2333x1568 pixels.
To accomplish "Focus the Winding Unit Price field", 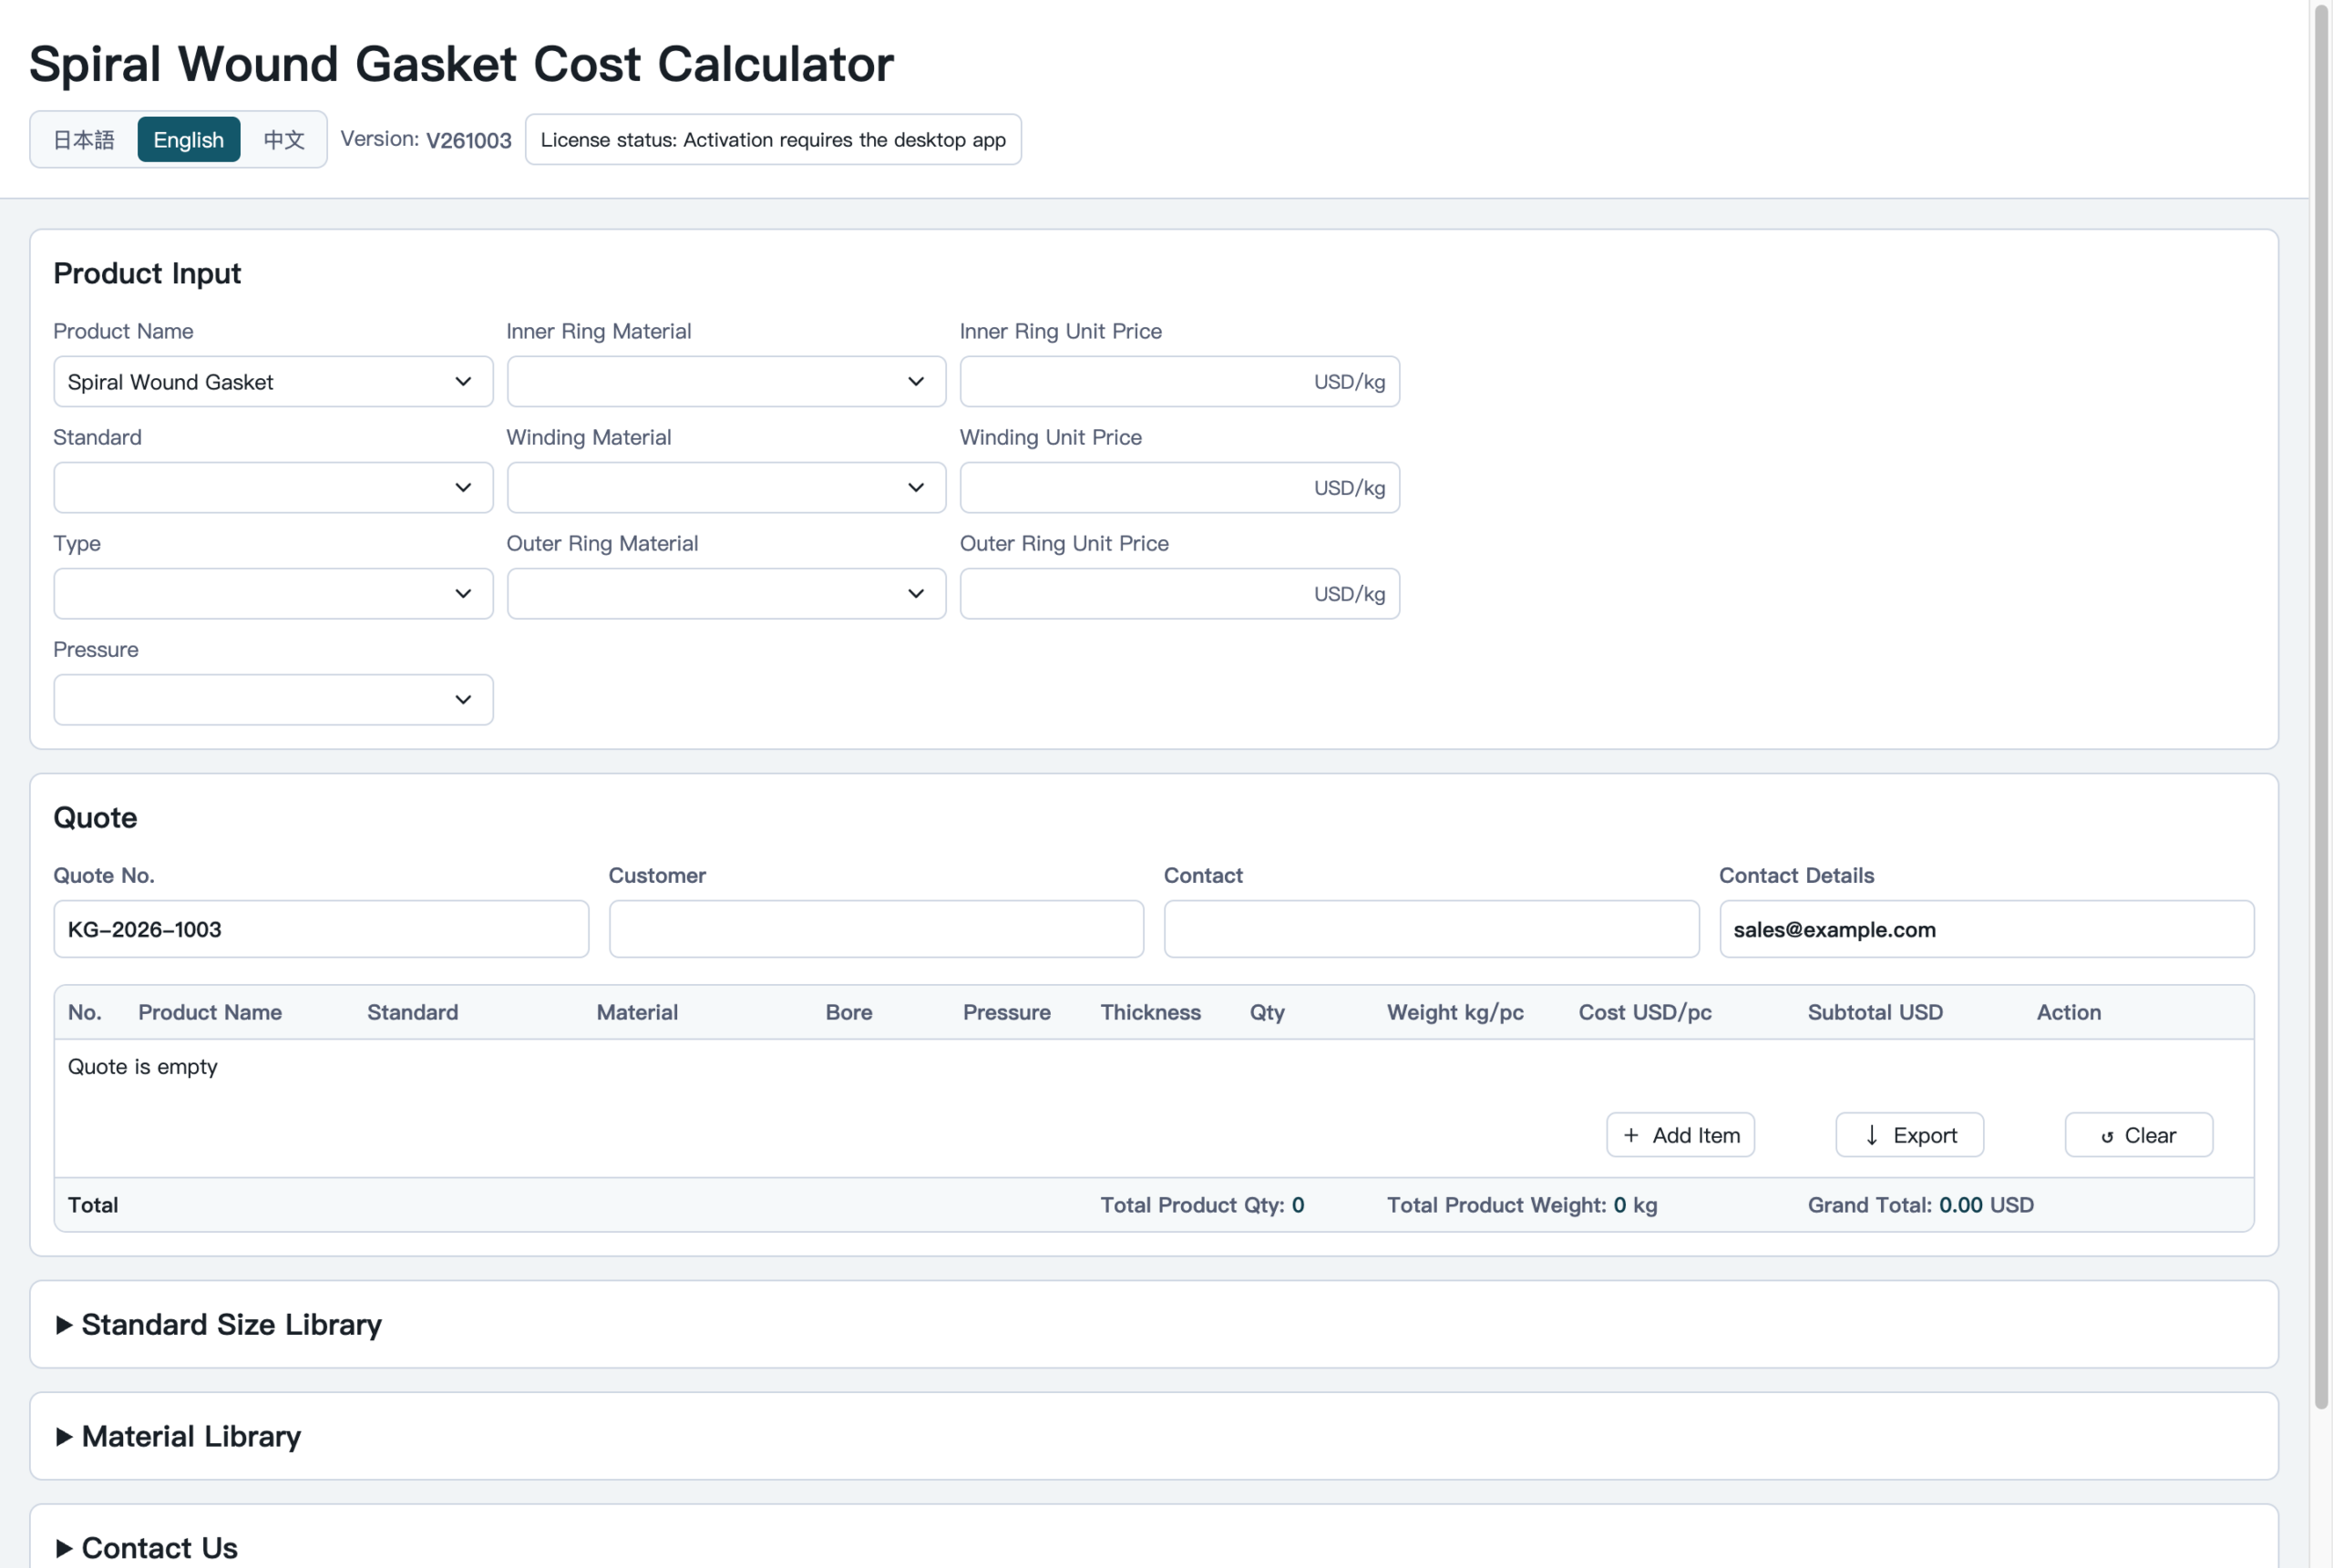I will click(1179, 488).
